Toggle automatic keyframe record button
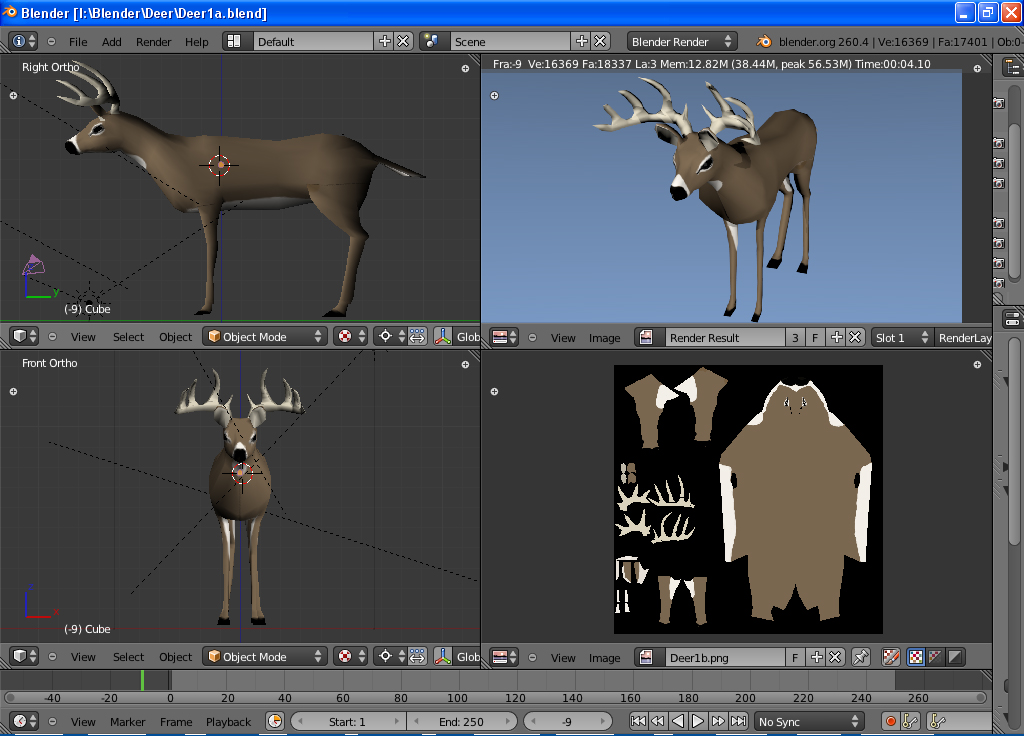This screenshot has width=1024, height=736. [x=890, y=721]
